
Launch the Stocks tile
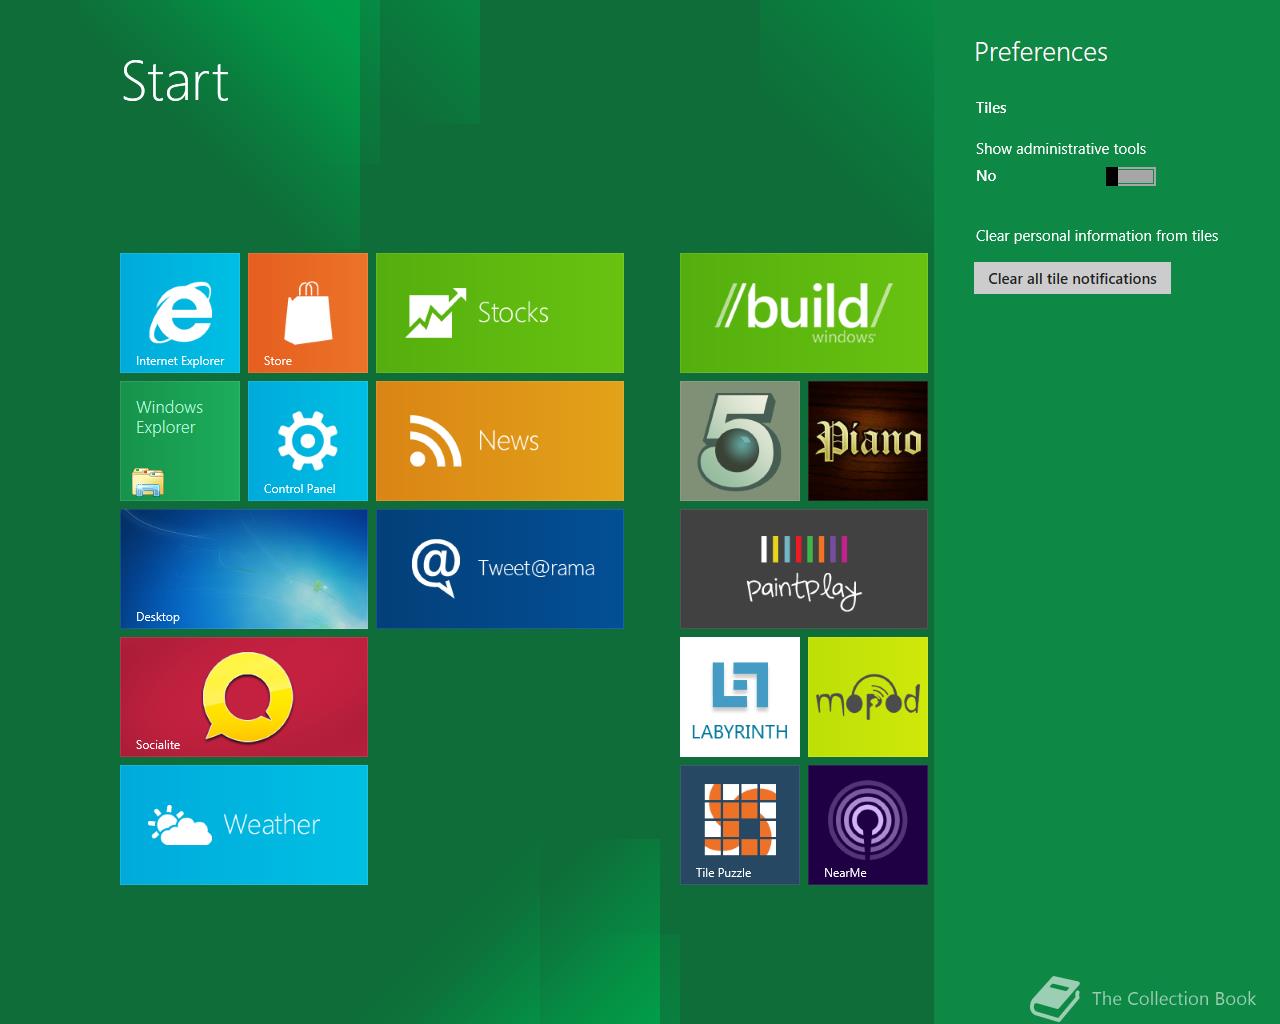pos(500,313)
